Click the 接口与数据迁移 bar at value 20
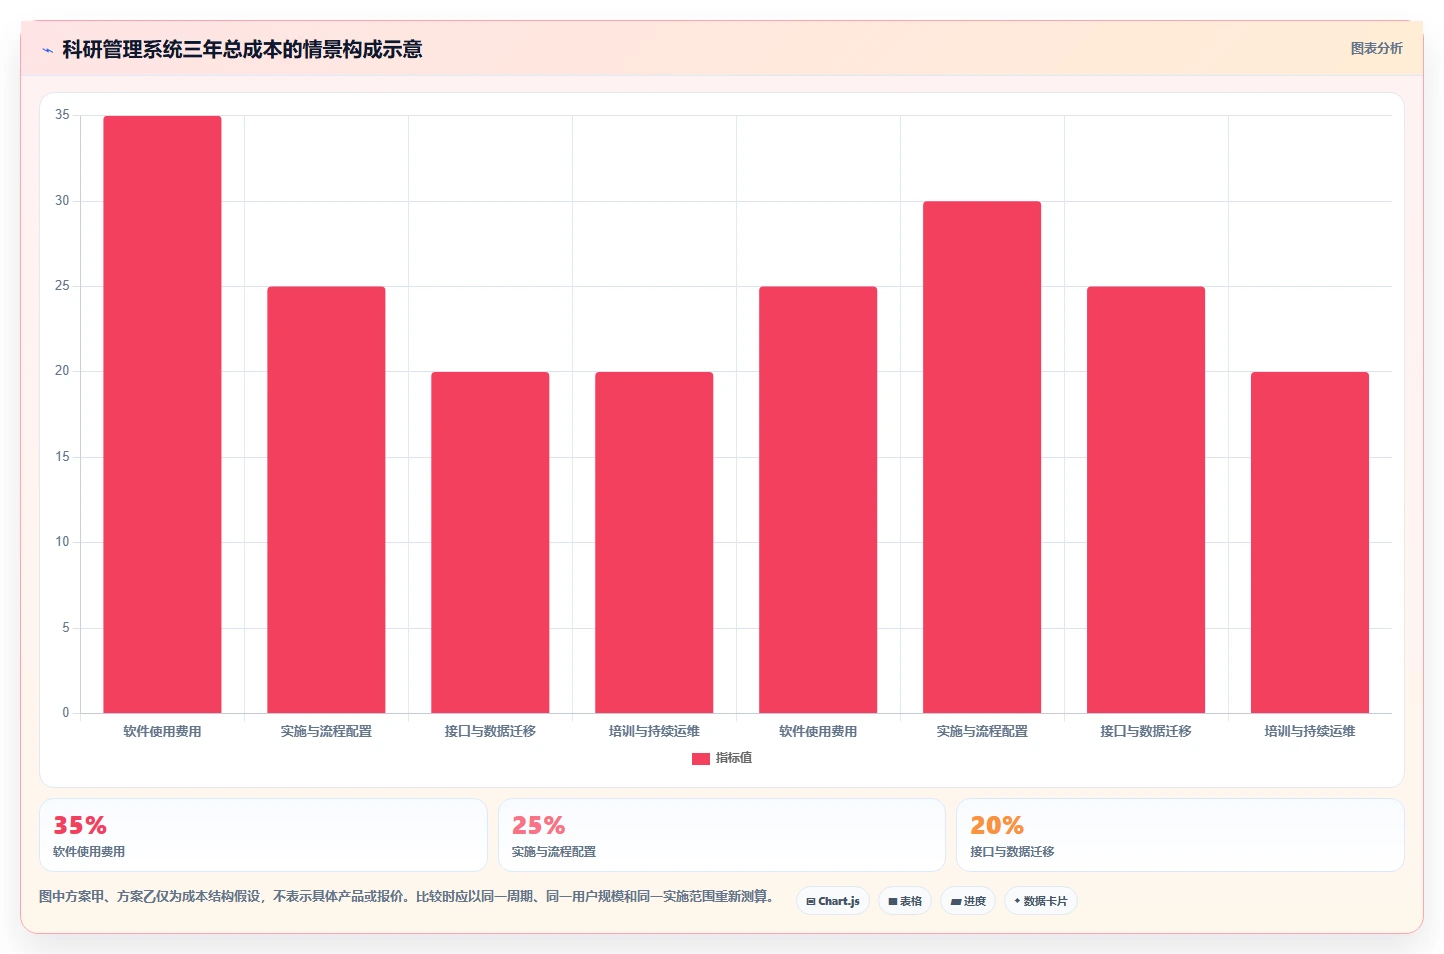Screen dimensions: 1444x954 490,542
